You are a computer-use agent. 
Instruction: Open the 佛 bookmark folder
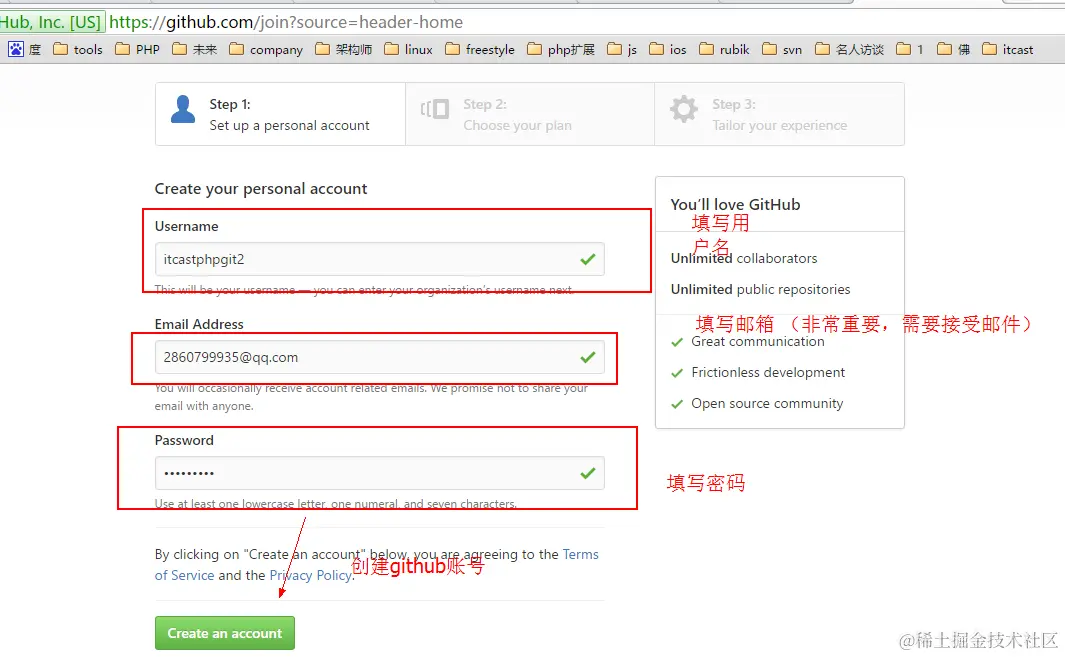(954, 50)
